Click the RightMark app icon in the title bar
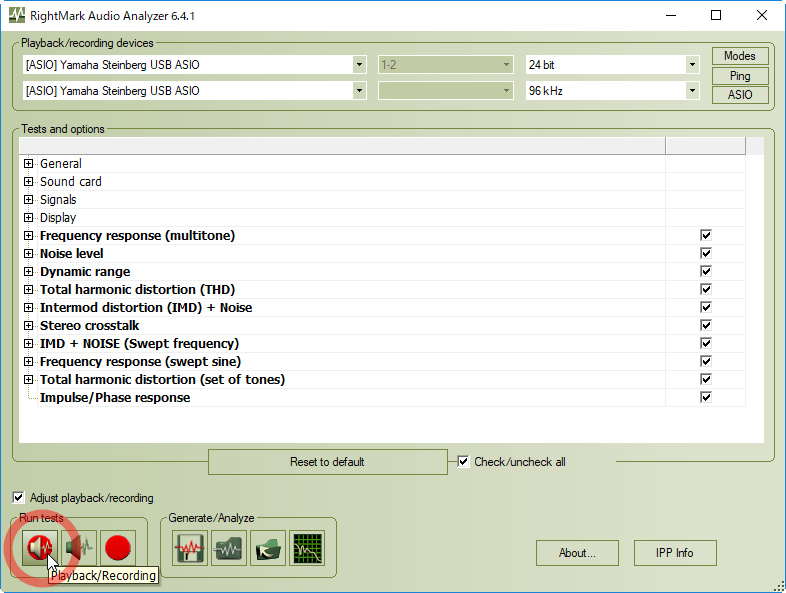 point(17,15)
